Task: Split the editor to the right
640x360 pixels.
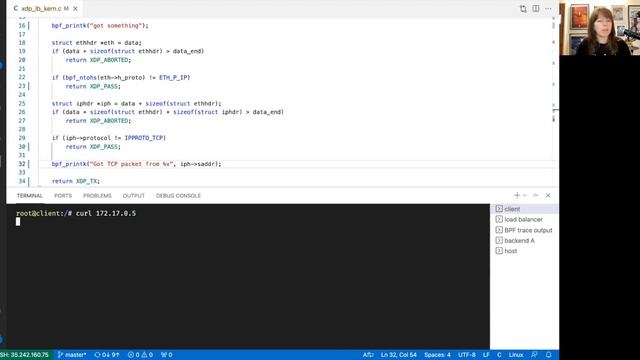Action: click(536, 9)
